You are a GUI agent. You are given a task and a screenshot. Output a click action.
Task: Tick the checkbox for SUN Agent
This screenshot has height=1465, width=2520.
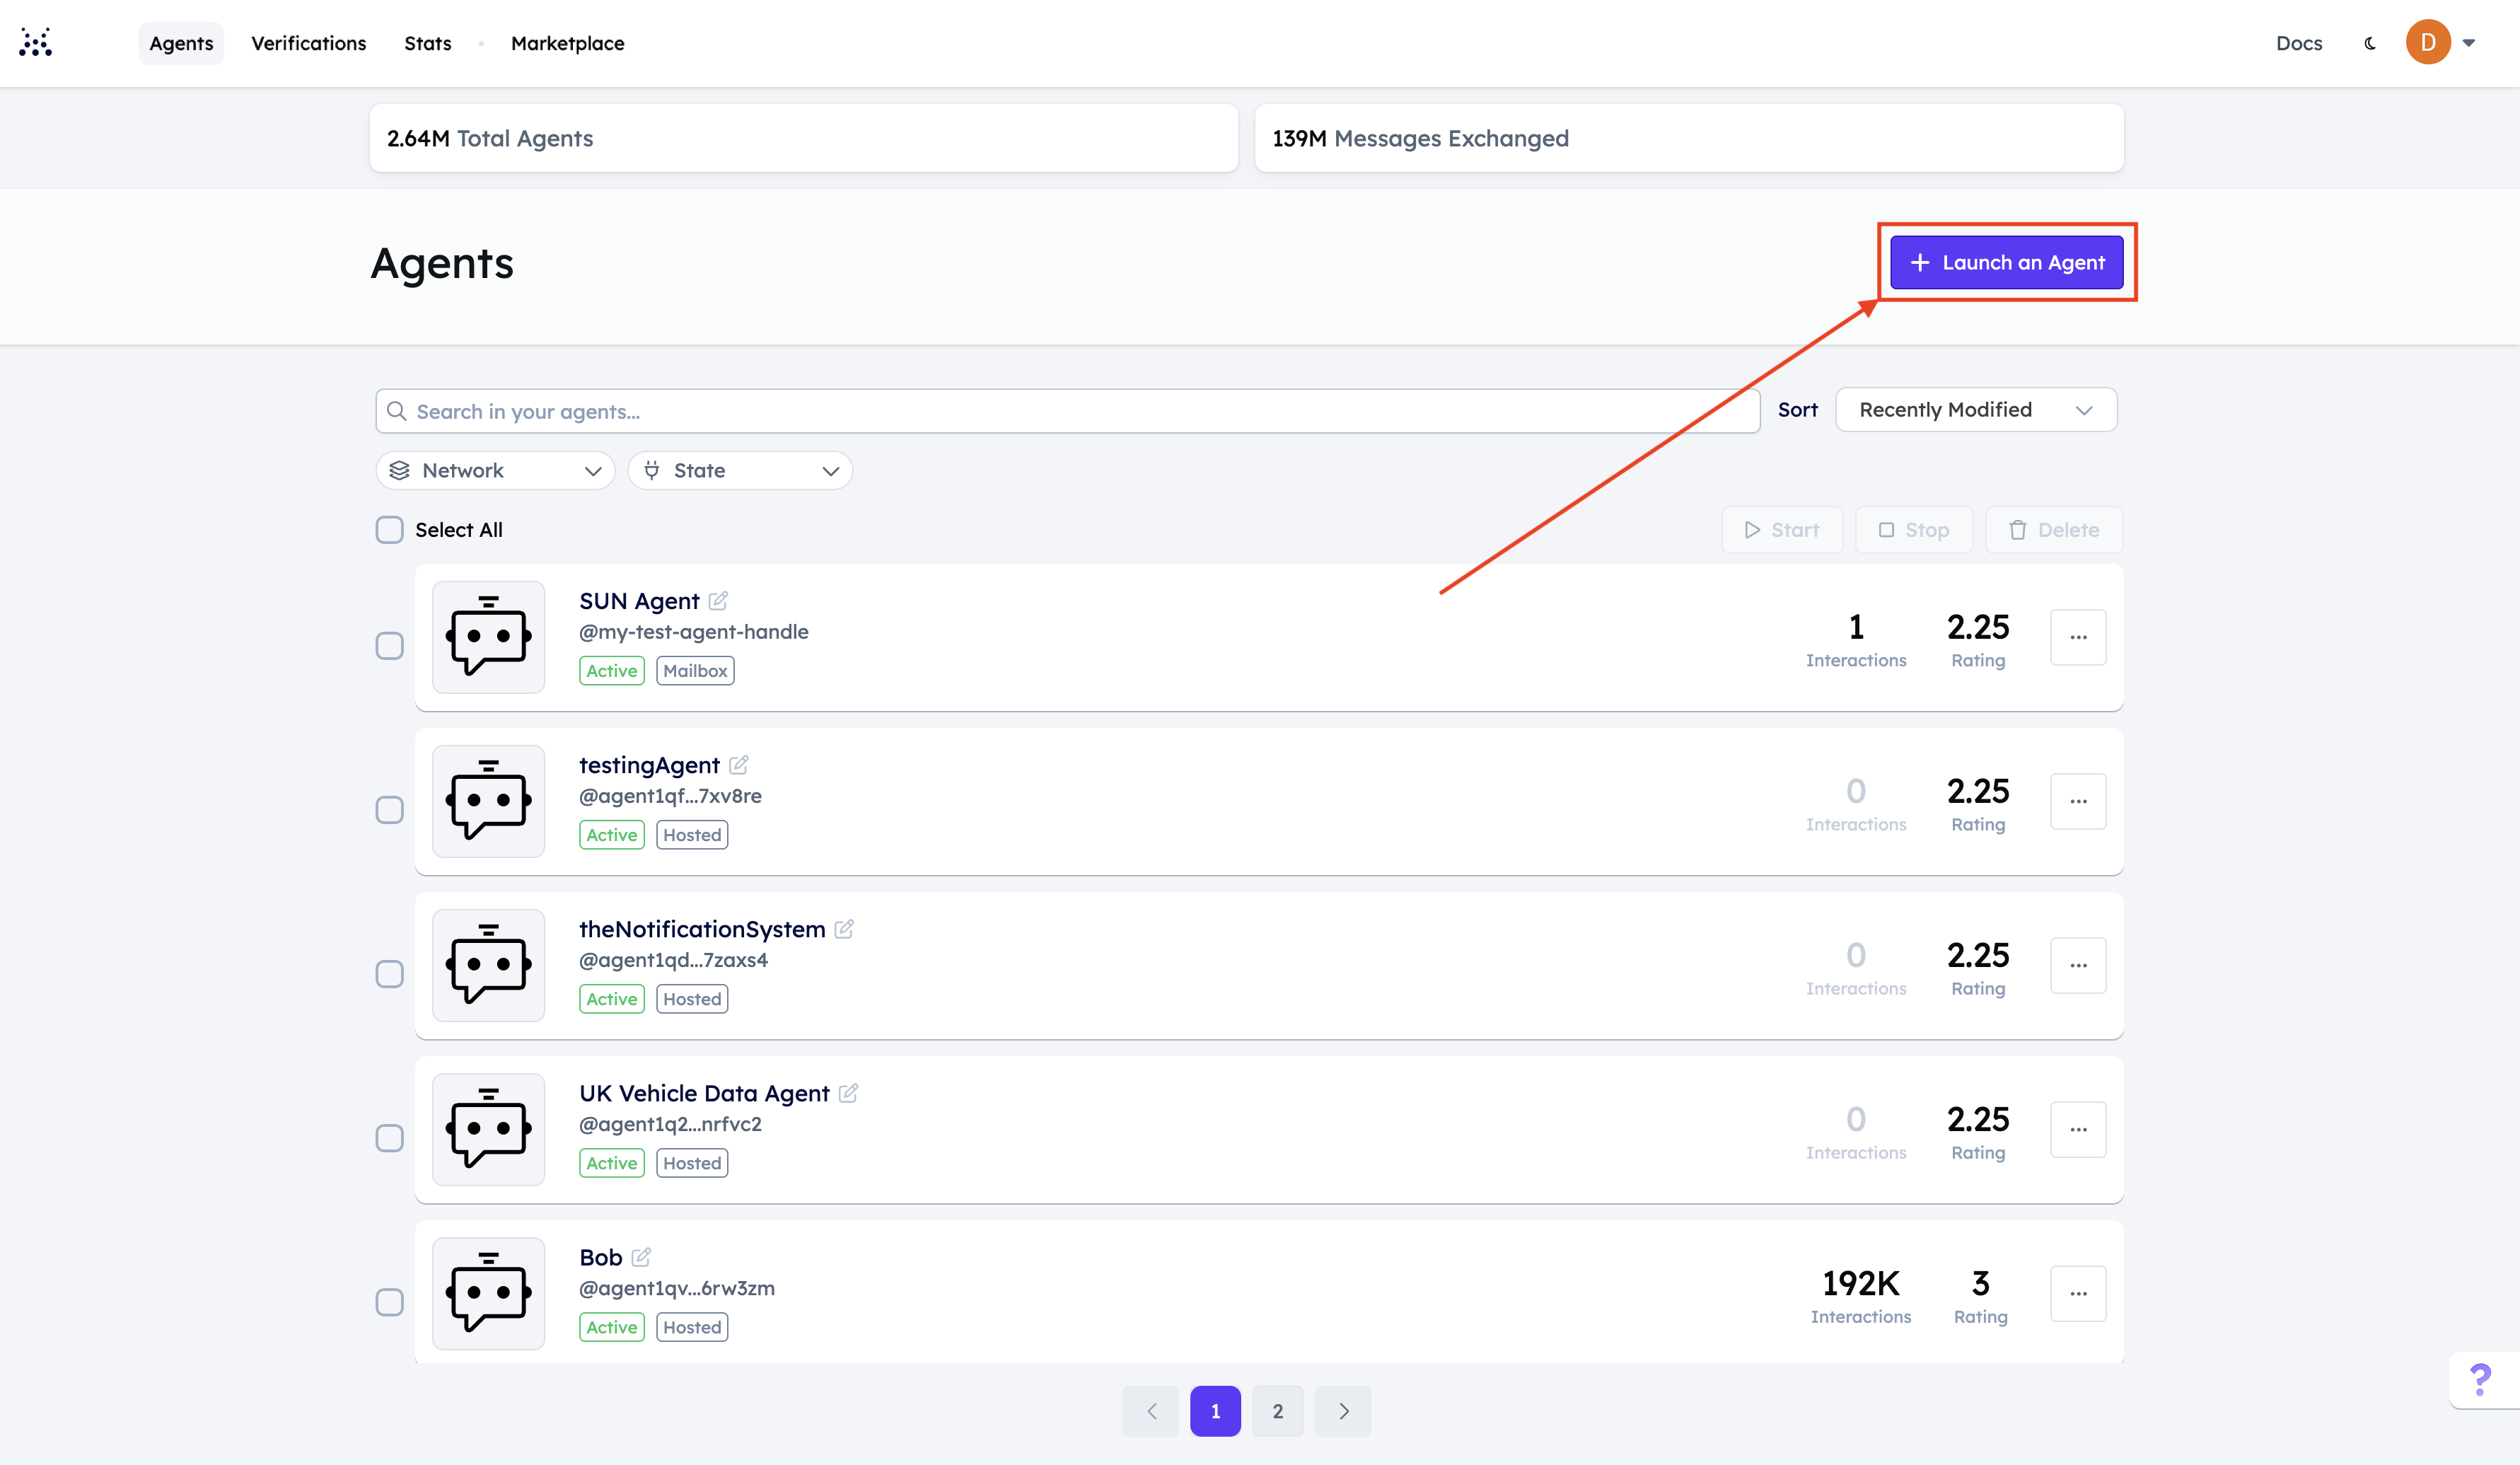click(x=389, y=646)
